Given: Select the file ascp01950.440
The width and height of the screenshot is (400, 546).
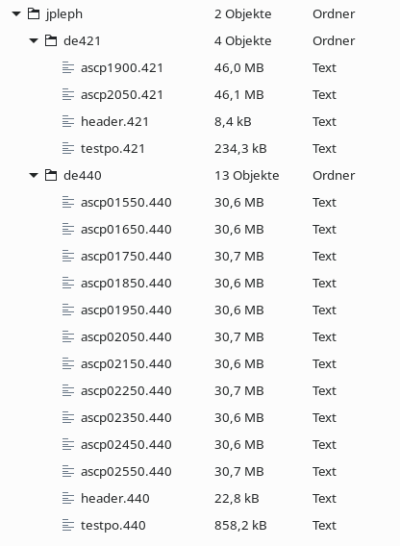Looking at the screenshot, I should [126, 310].
